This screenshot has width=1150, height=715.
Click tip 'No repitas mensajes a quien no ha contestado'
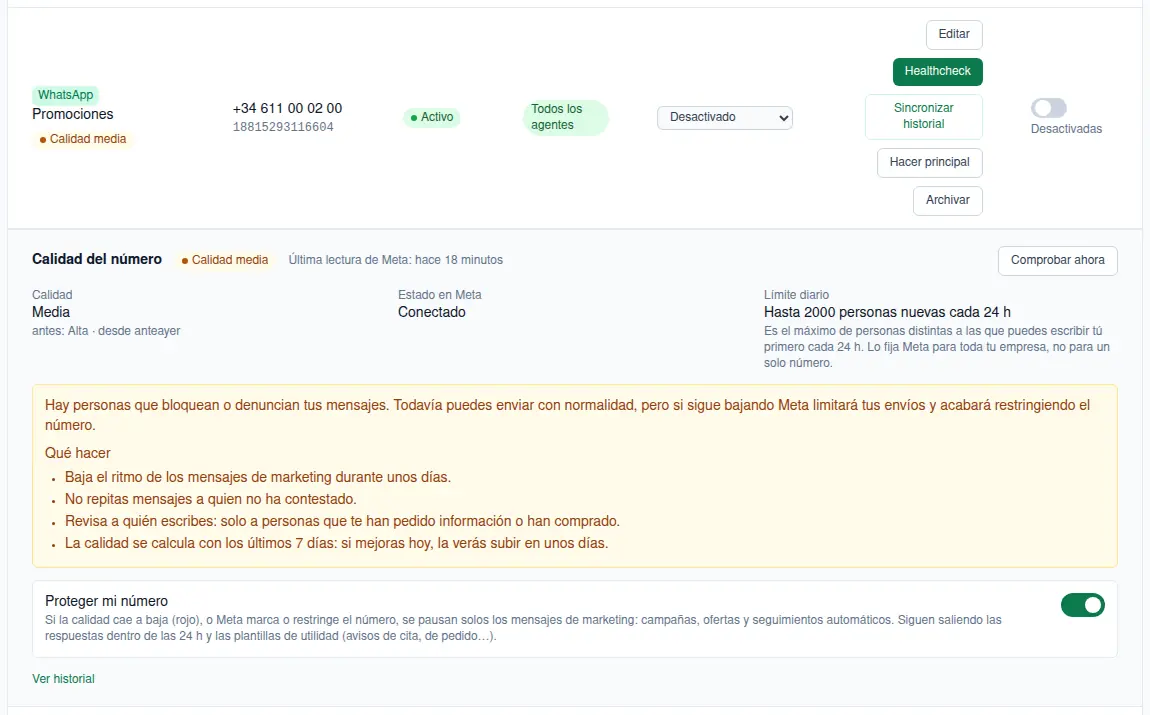coord(210,499)
